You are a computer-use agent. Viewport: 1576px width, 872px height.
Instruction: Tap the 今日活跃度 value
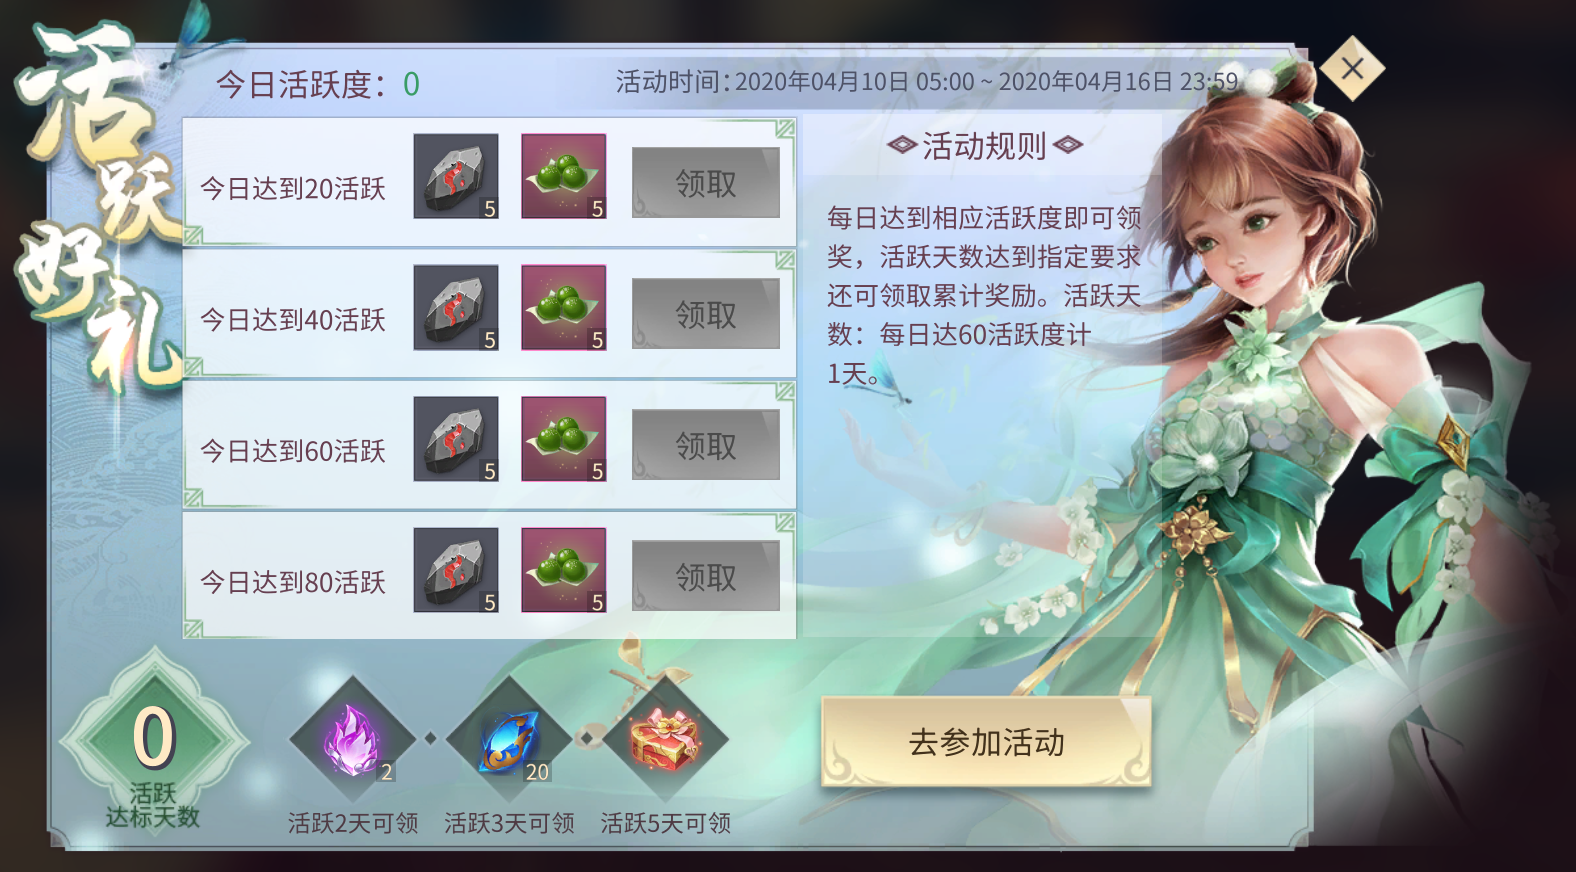[x=411, y=85]
